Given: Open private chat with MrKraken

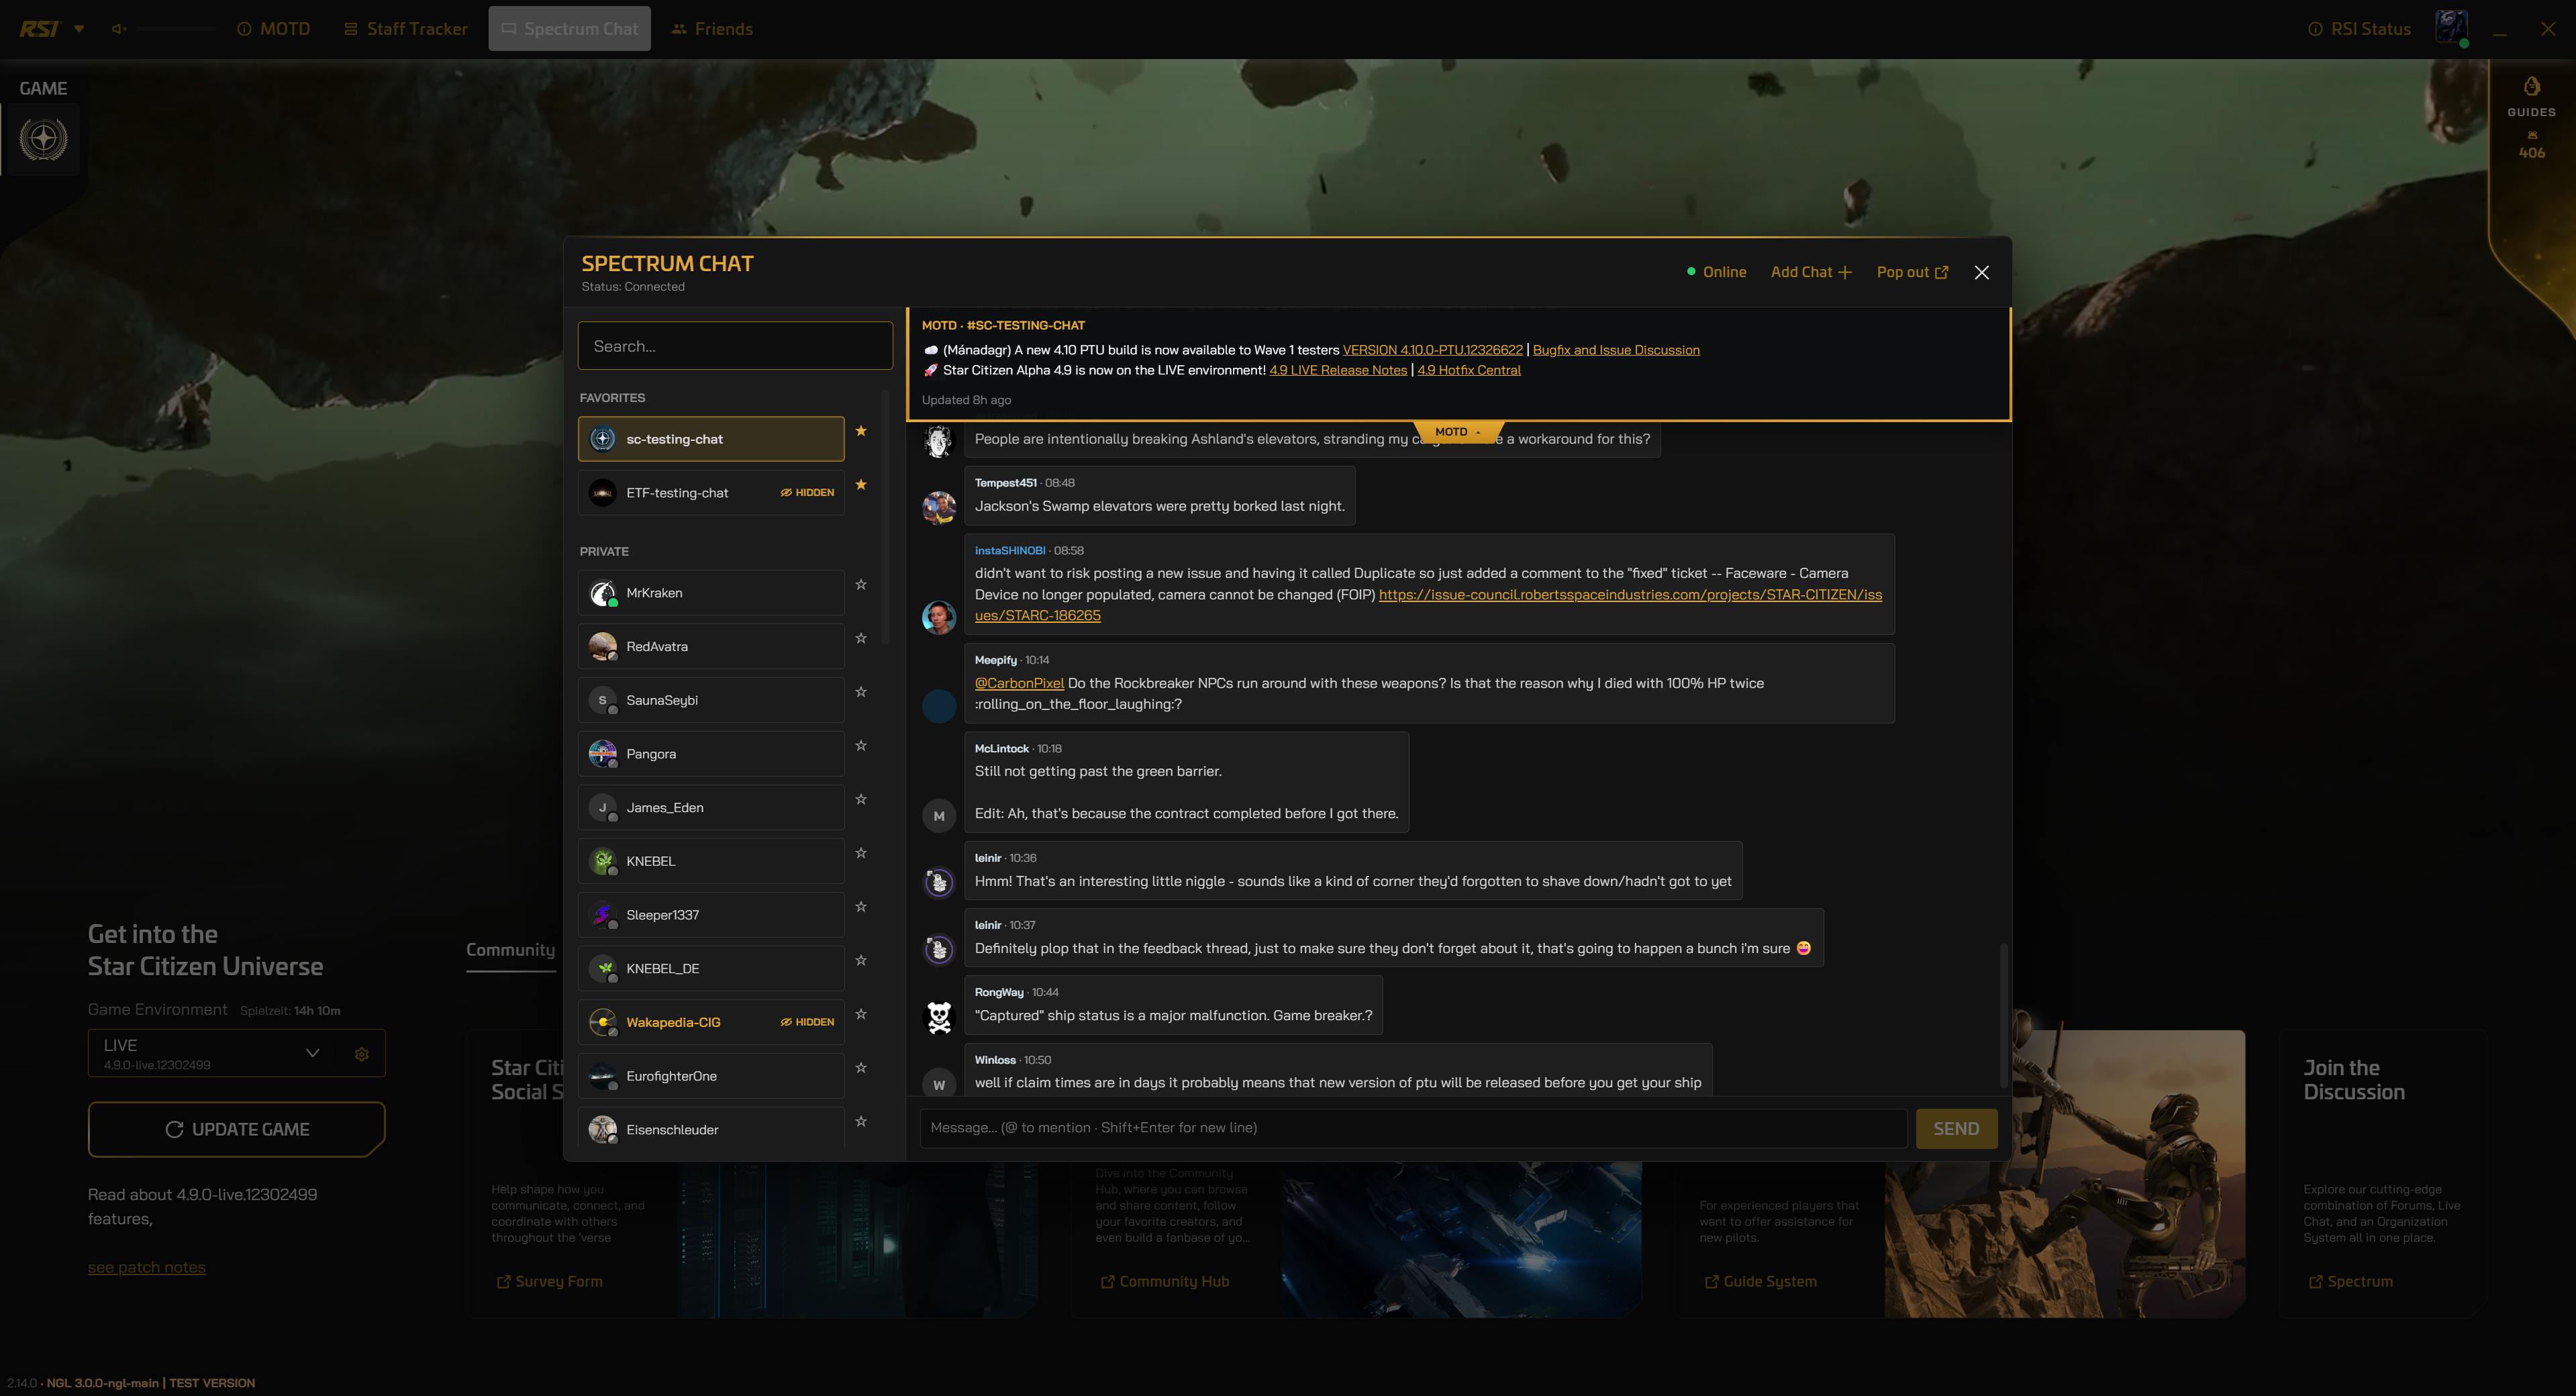Looking at the screenshot, I should coord(711,593).
